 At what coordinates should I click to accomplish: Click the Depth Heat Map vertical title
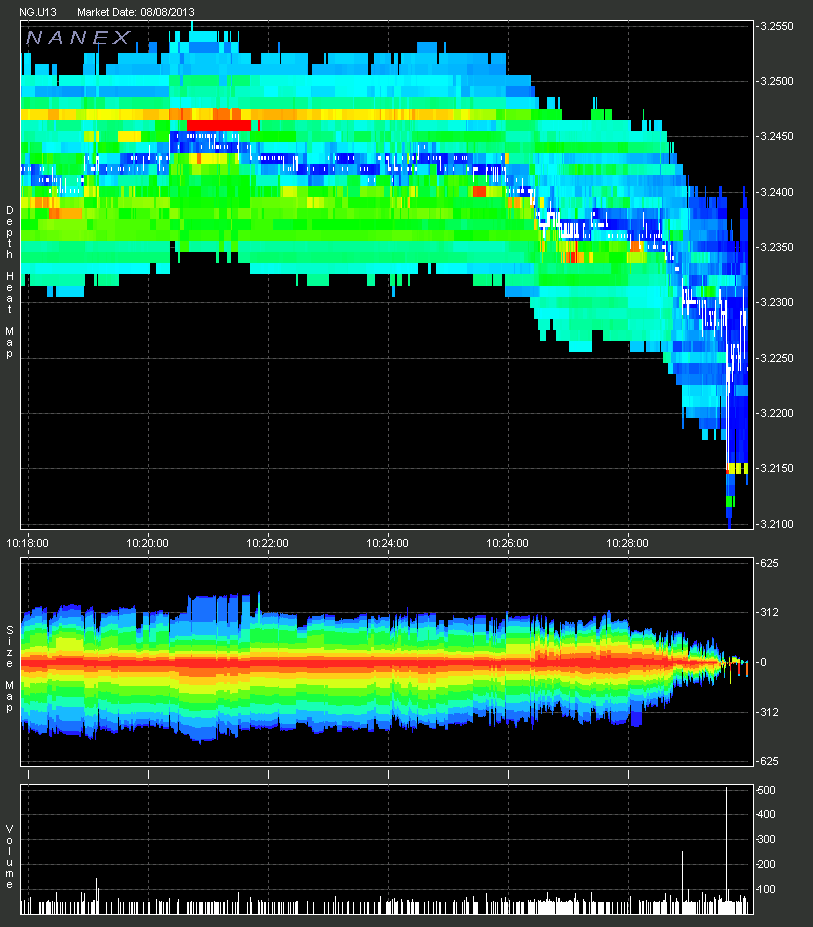[9, 282]
